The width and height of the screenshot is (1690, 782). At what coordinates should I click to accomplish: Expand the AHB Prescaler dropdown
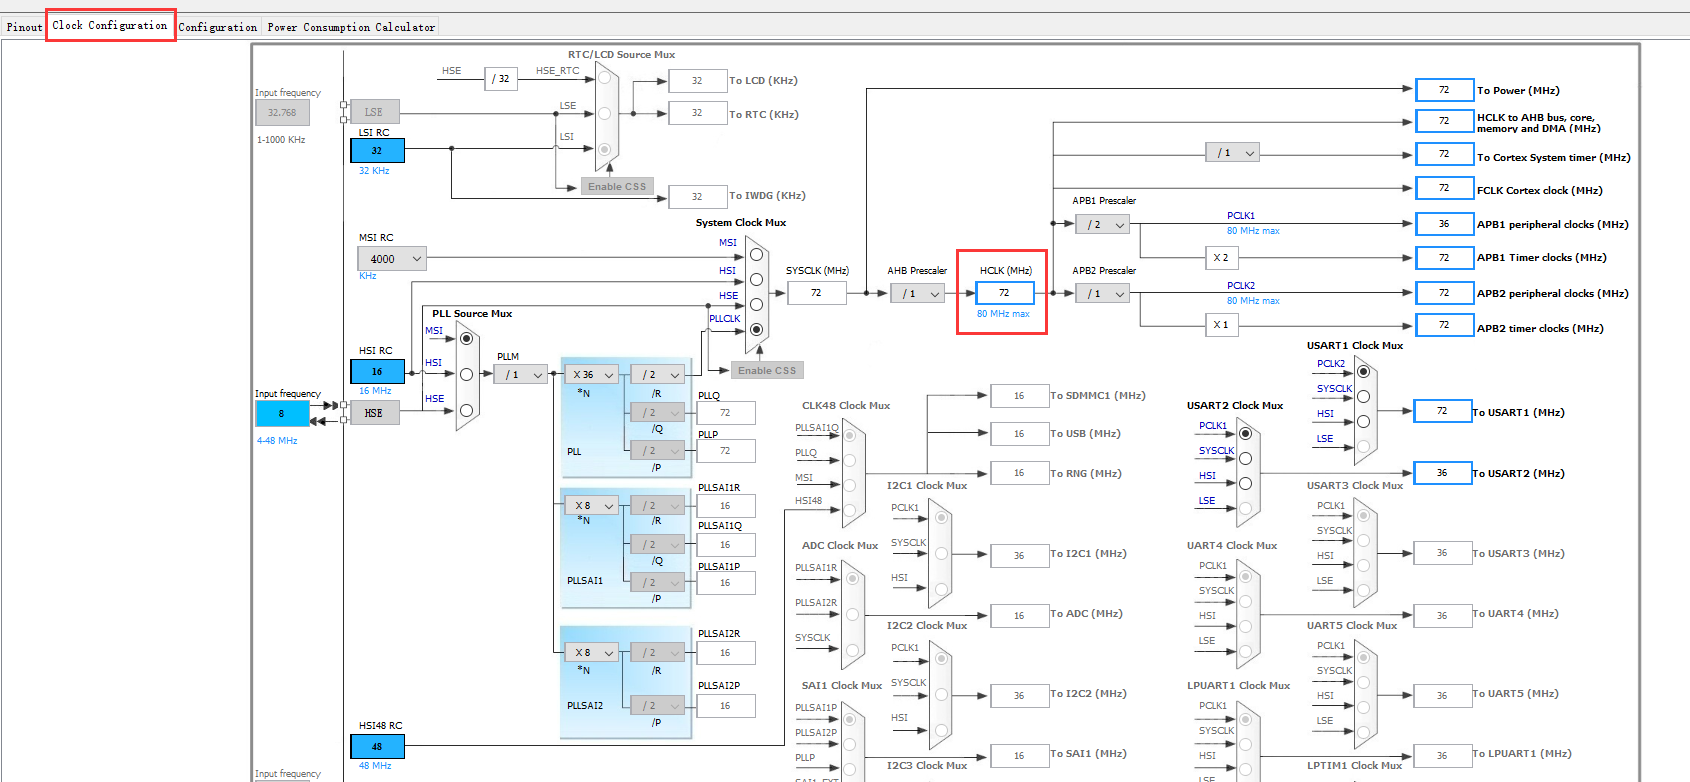coord(918,294)
